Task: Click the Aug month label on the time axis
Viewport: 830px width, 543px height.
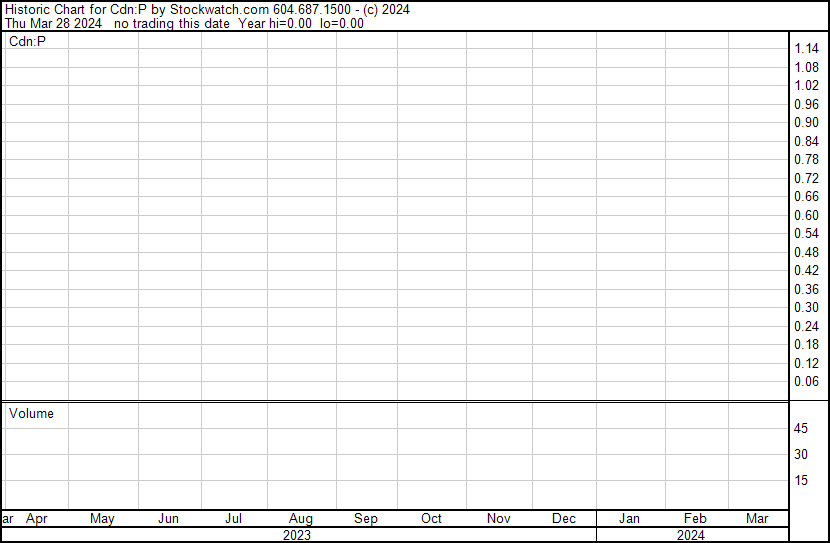Action: 301,519
